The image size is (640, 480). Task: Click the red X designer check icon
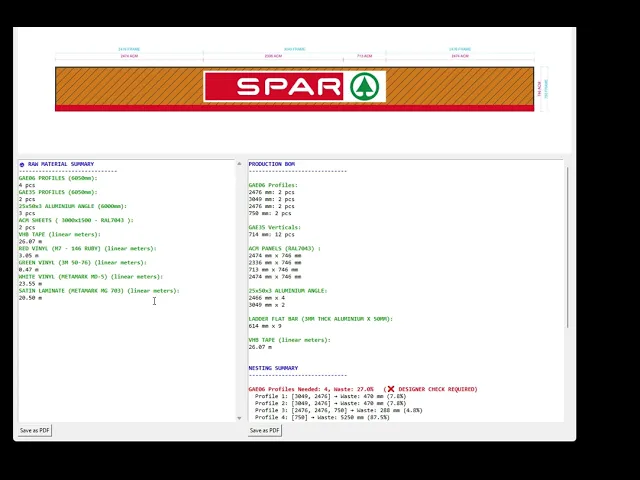391,389
